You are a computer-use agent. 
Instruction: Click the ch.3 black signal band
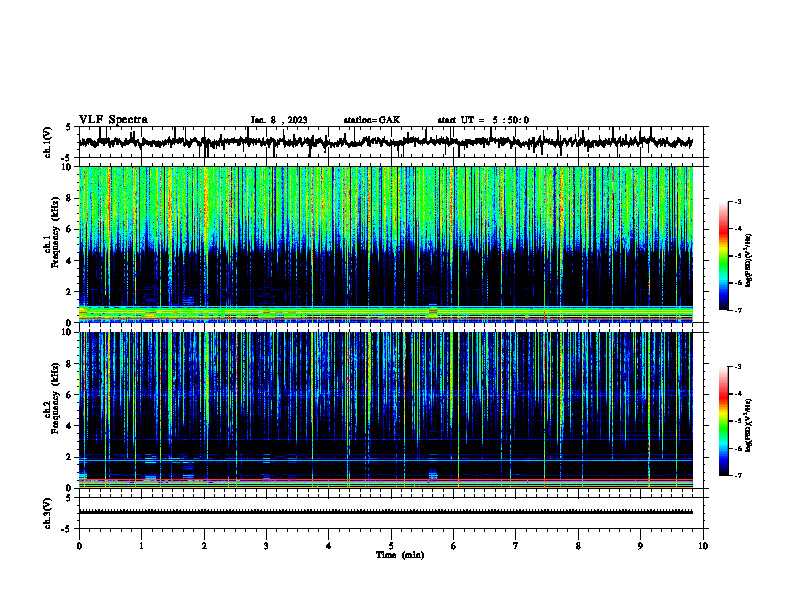pos(385,512)
